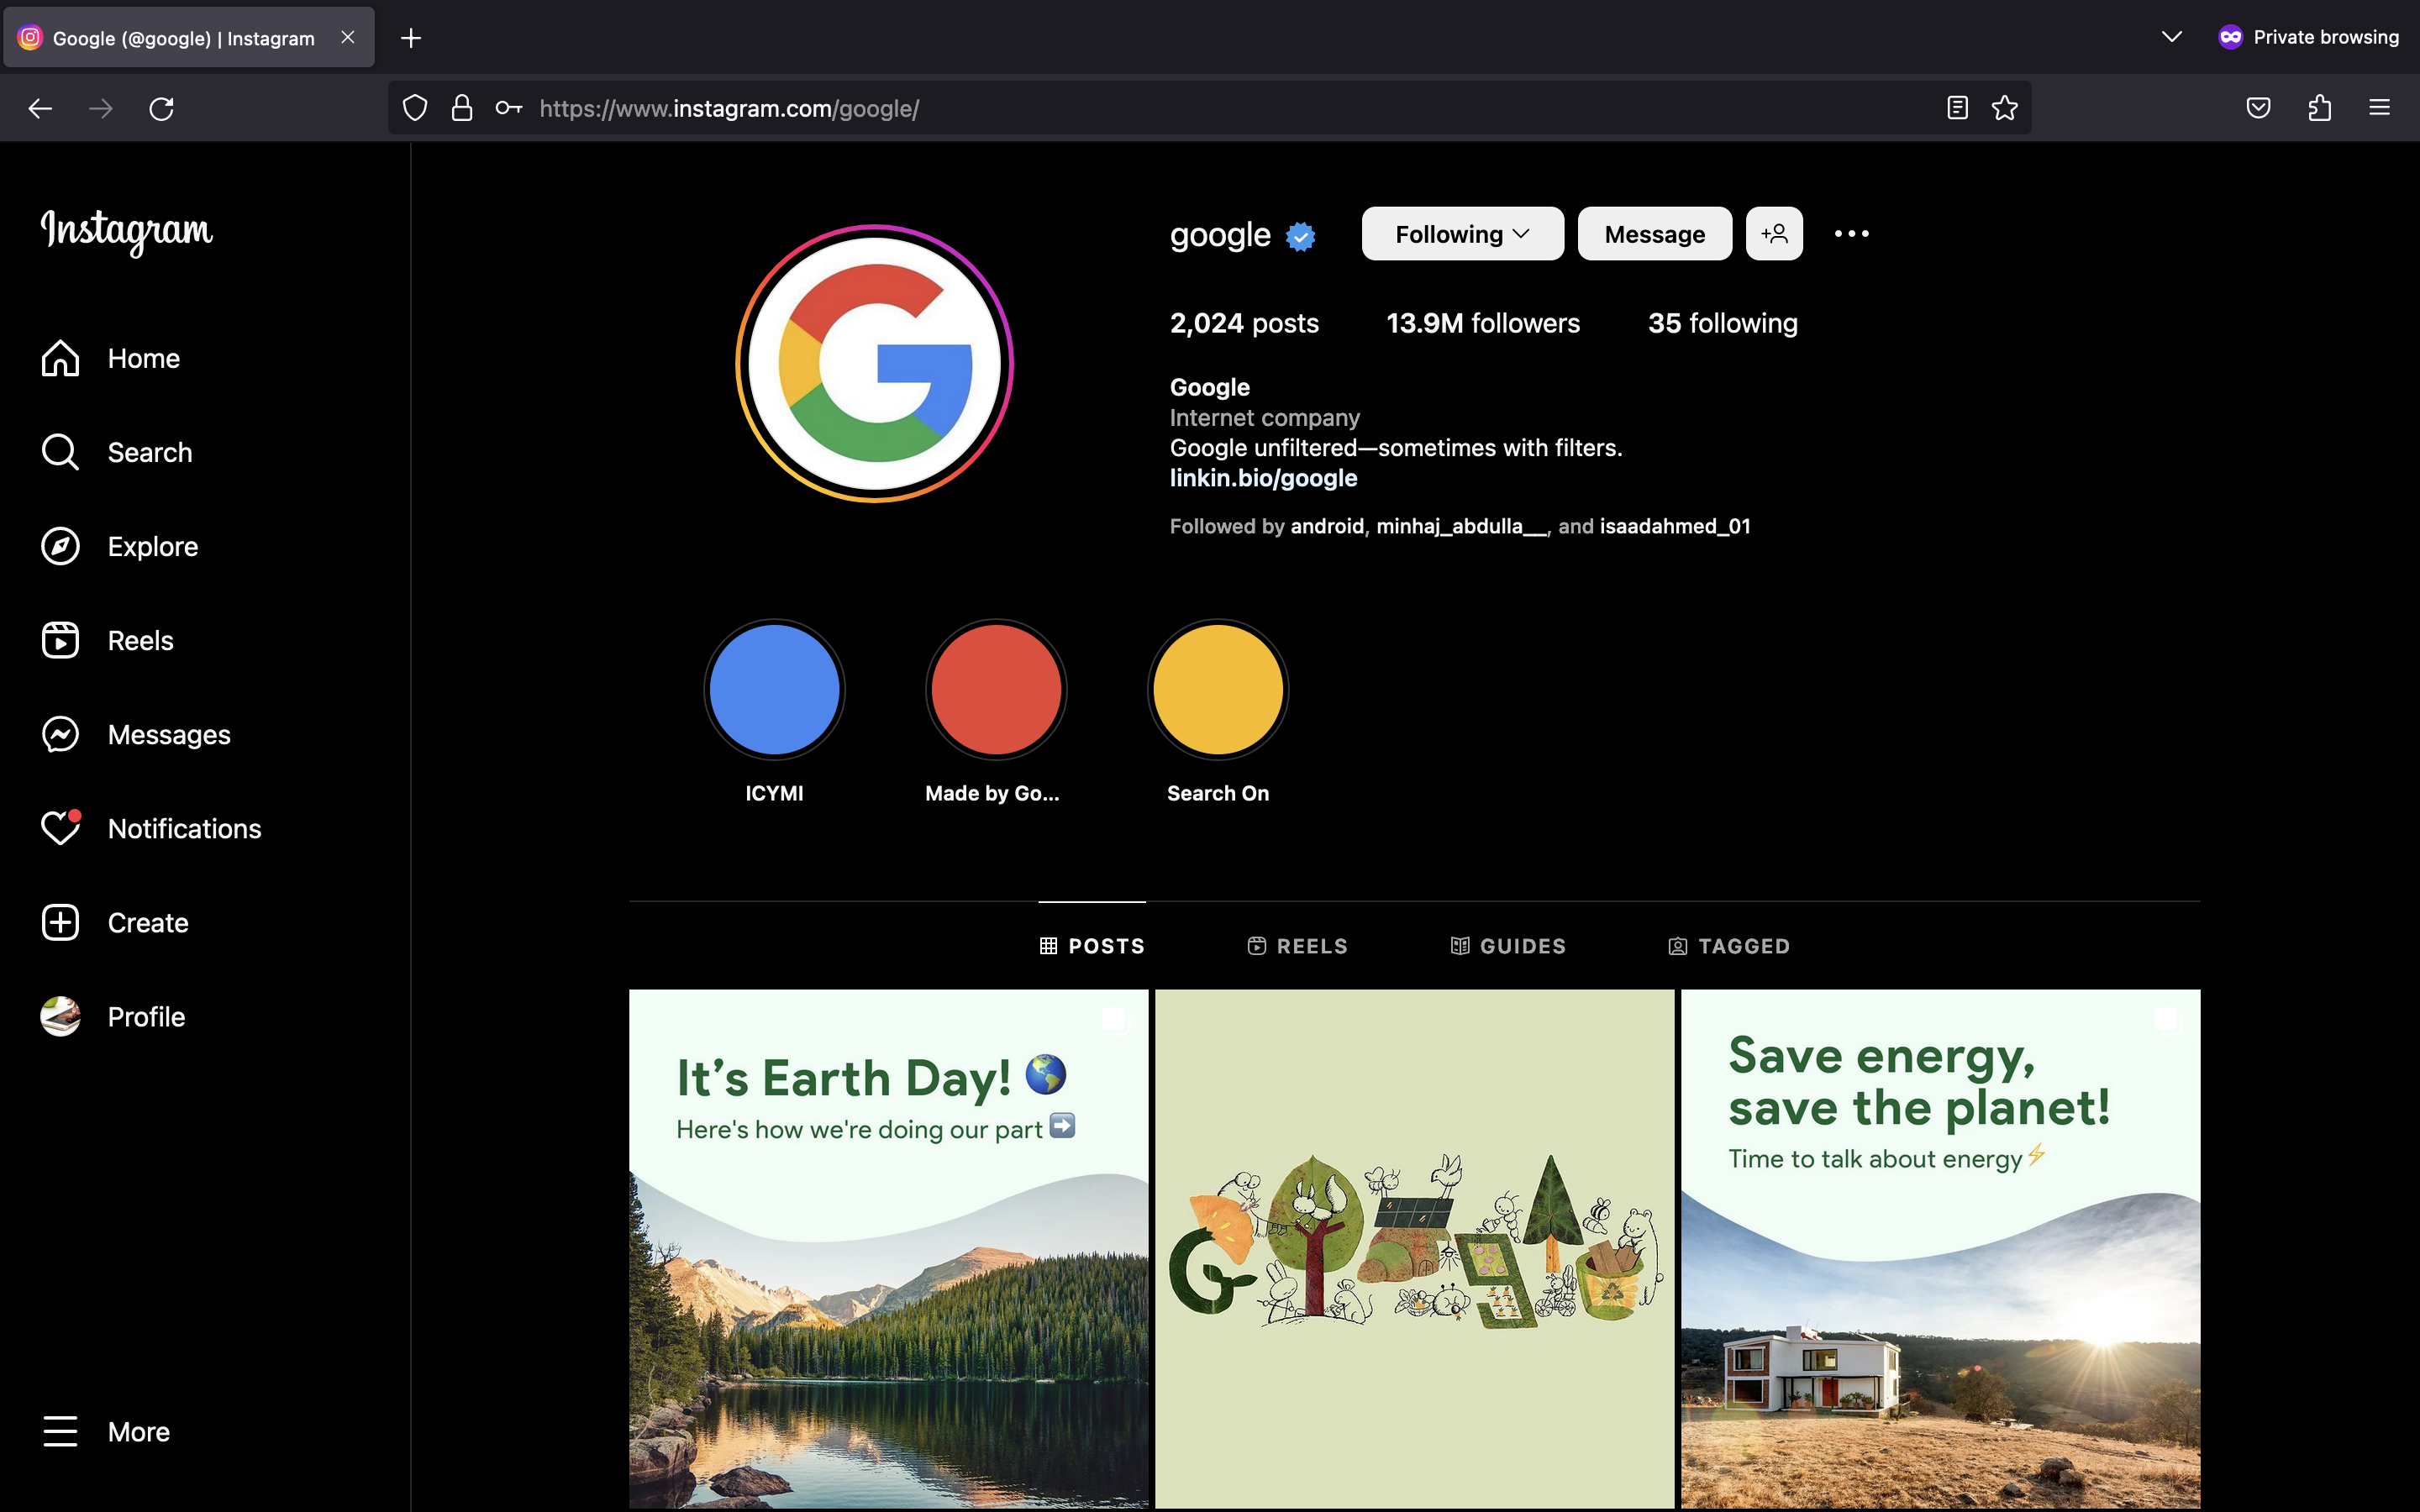
Task: View the 13.9M followers list
Action: (x=1483, y=323)
